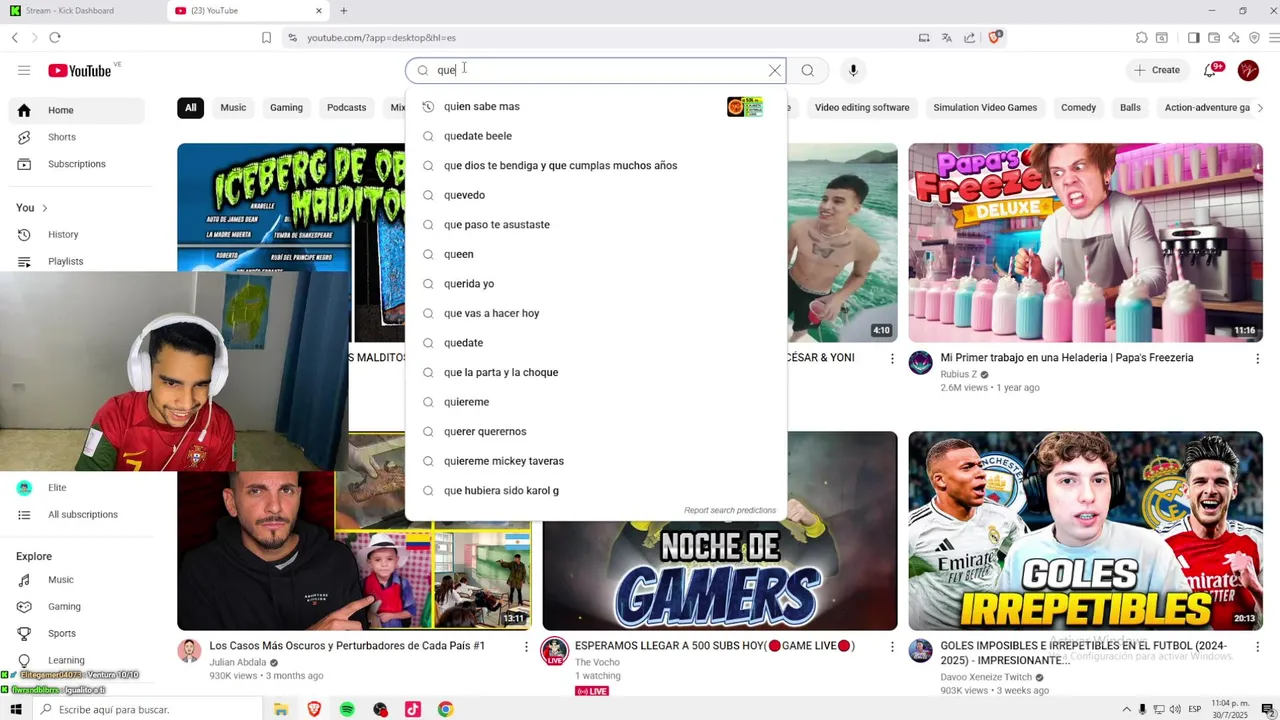Click the YouTube search input field
The image size is (1280, 720).
(597, 70)
